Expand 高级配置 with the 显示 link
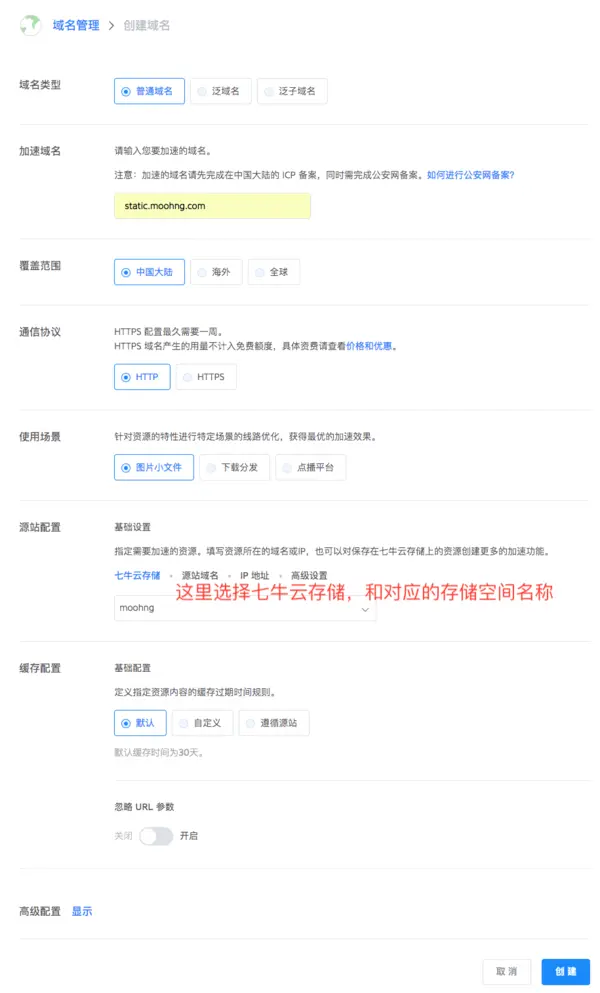600x993 pixels. click(x=82, y=911)
